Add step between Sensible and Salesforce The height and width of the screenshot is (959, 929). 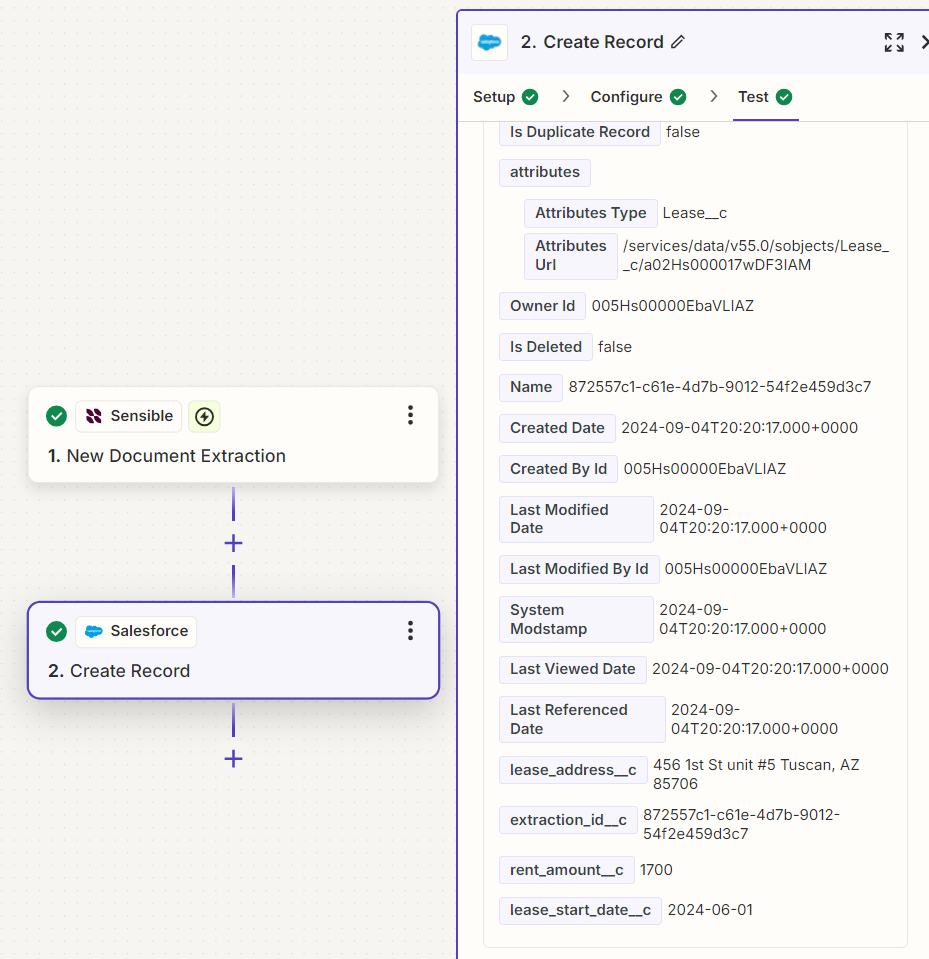[233, 543]
